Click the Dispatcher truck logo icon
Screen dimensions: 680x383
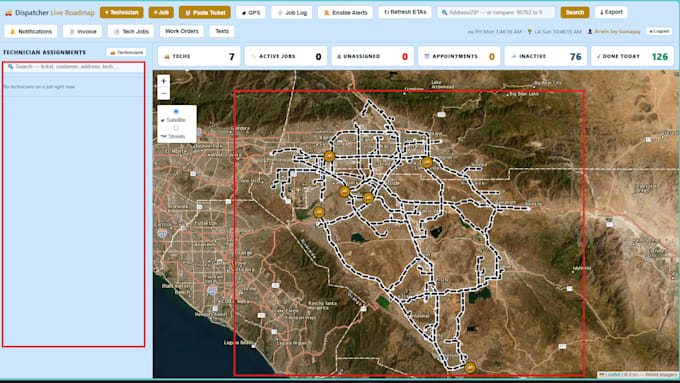point(8,13)
